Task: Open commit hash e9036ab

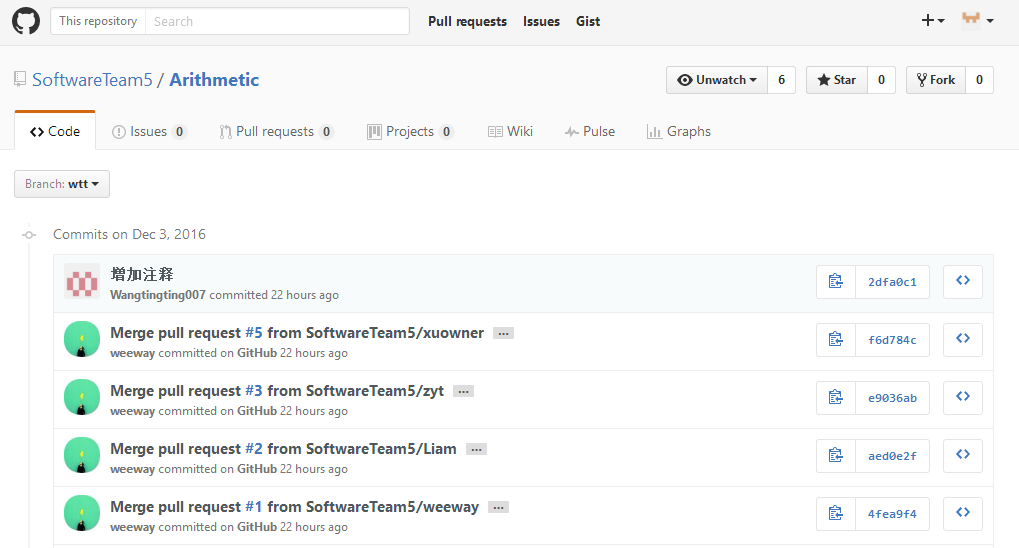Action: coord(892,397)
